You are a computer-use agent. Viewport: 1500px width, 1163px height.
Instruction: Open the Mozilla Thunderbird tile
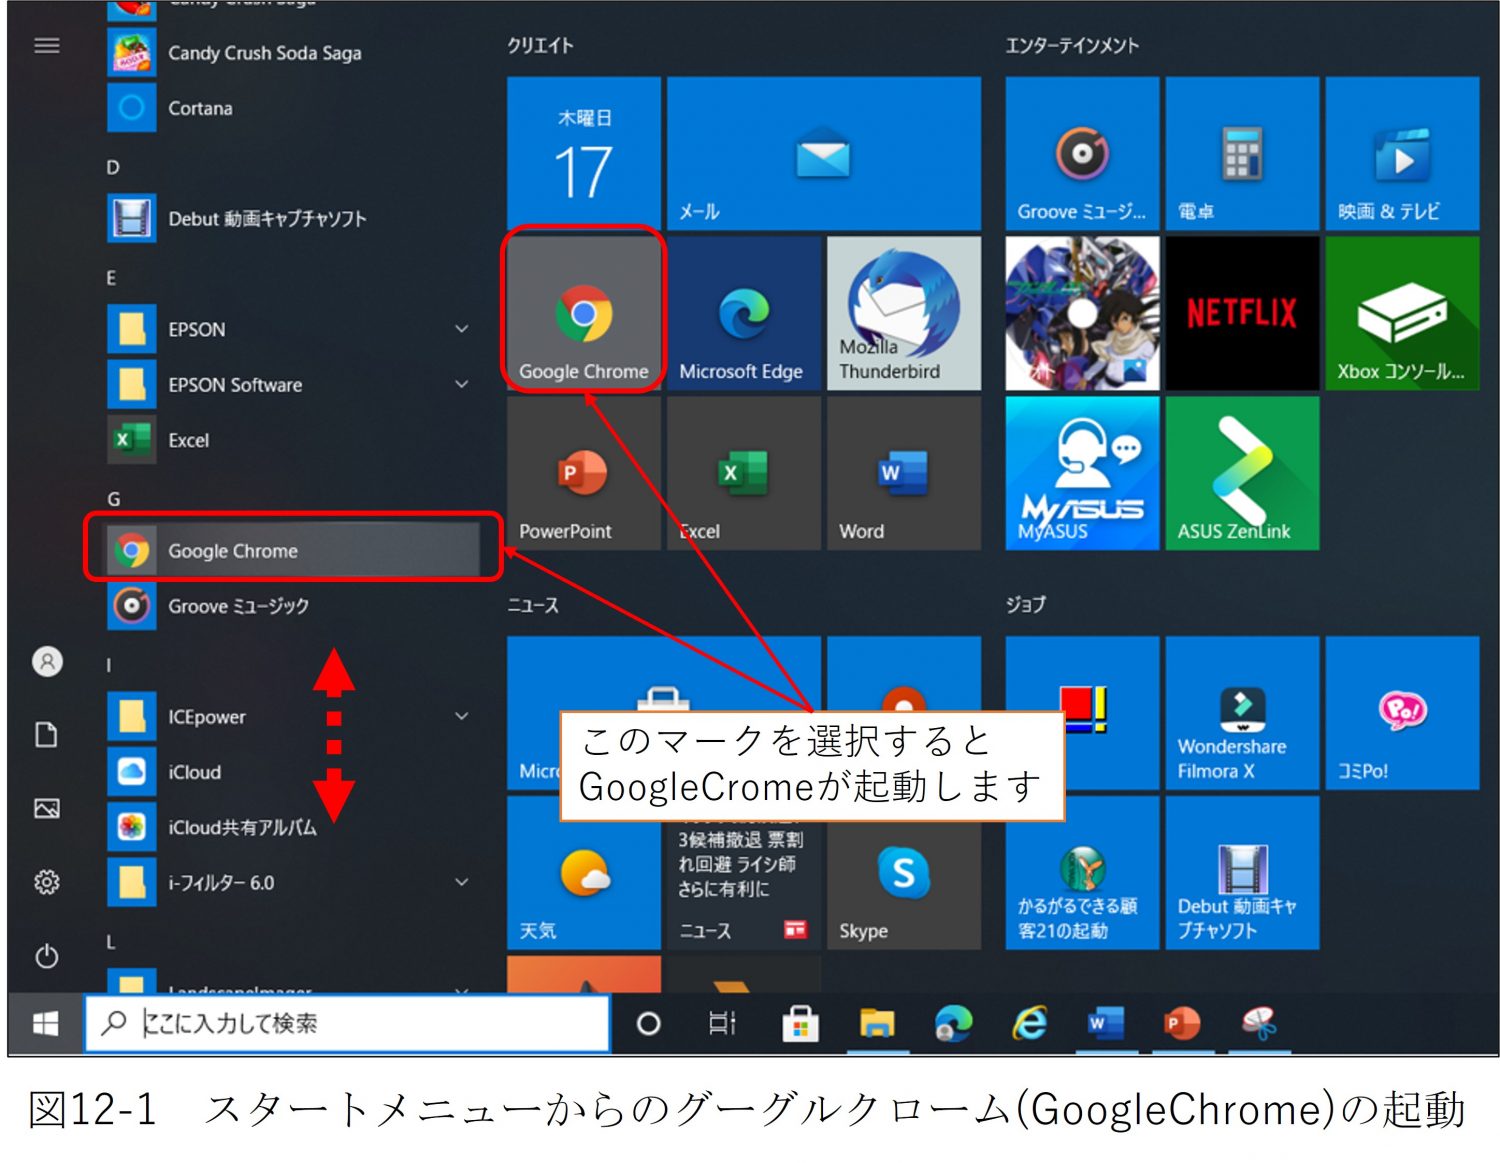pos(903,313)
